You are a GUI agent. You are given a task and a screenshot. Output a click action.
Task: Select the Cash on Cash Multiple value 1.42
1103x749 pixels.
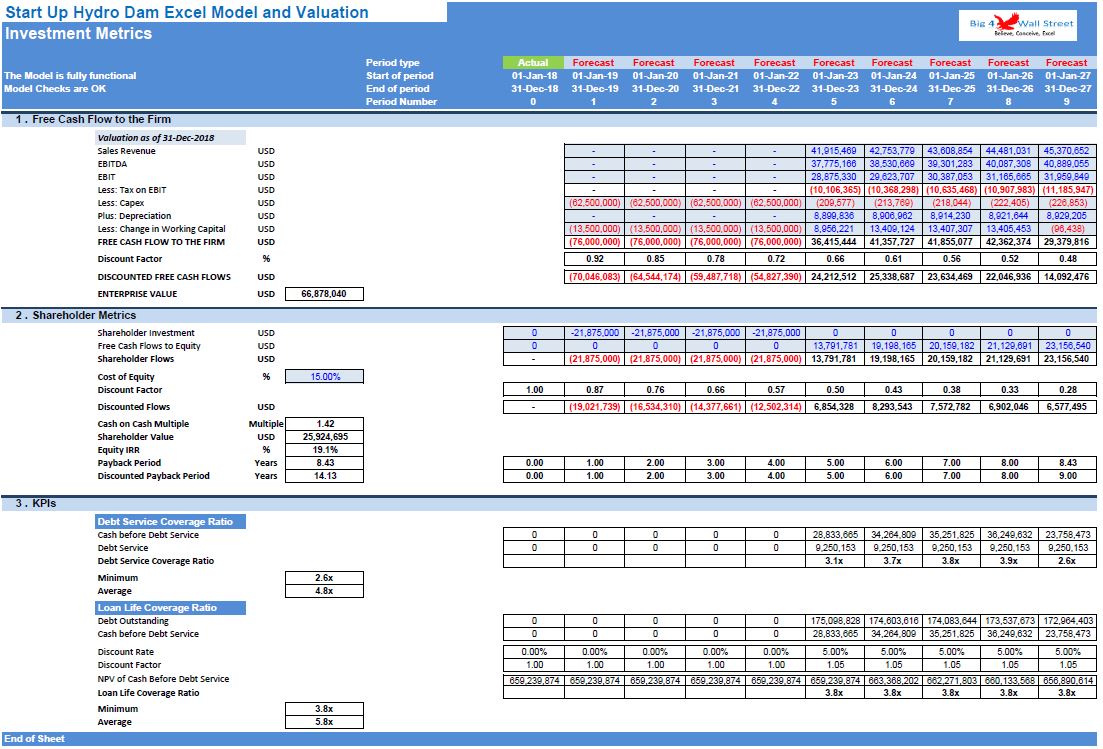(x=324, y=424)
